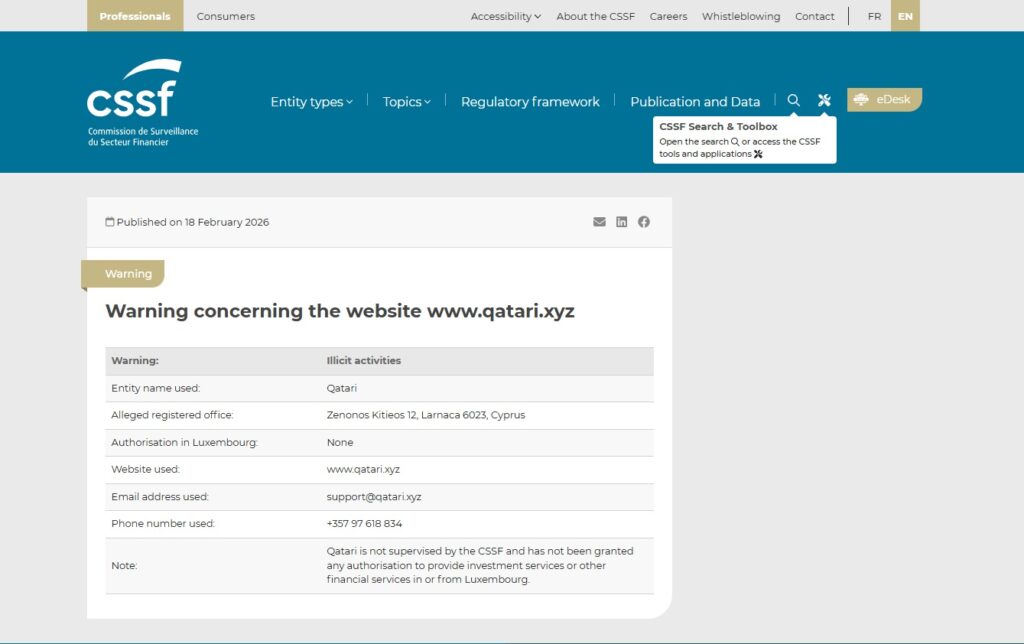Click the Warning category tag
Screen dimensions: 1024x644
(123, 274)
